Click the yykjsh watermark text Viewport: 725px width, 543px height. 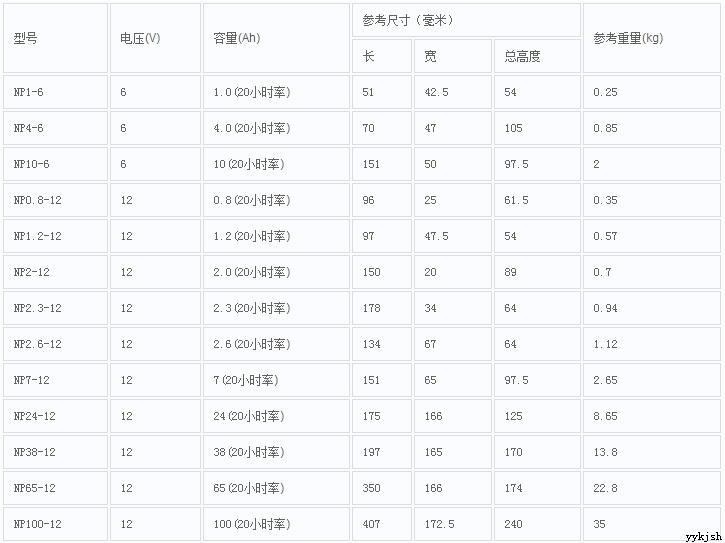(703, 536)
